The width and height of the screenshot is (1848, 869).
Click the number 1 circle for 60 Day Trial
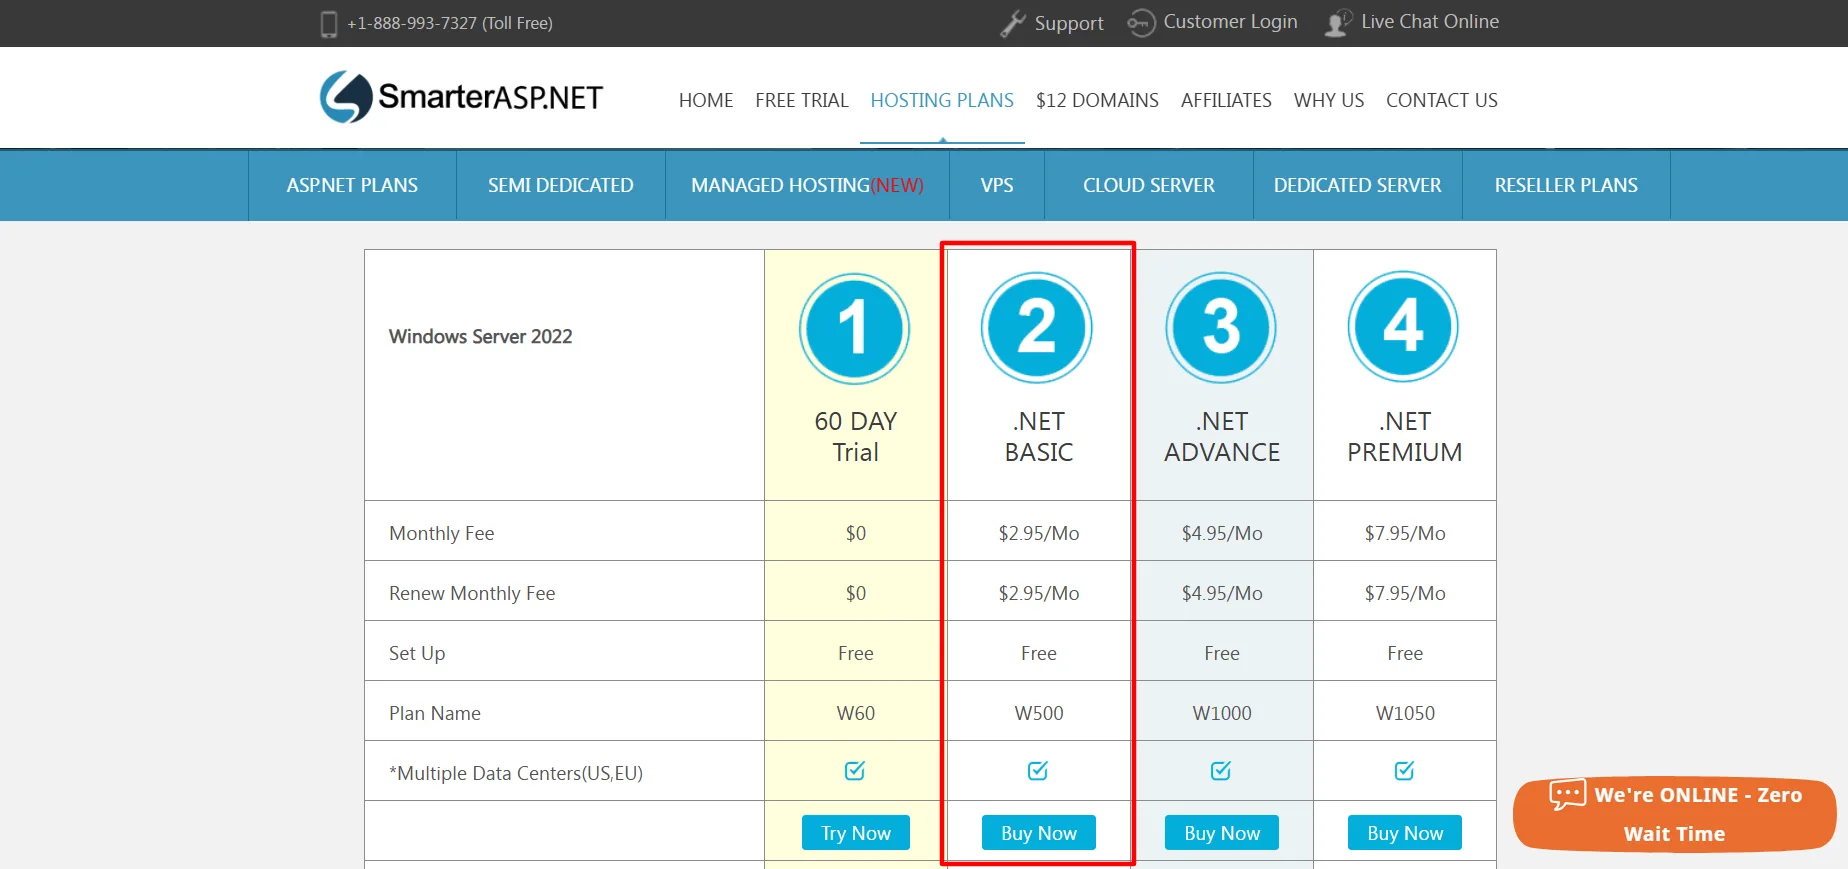click(x=854, y=328)
